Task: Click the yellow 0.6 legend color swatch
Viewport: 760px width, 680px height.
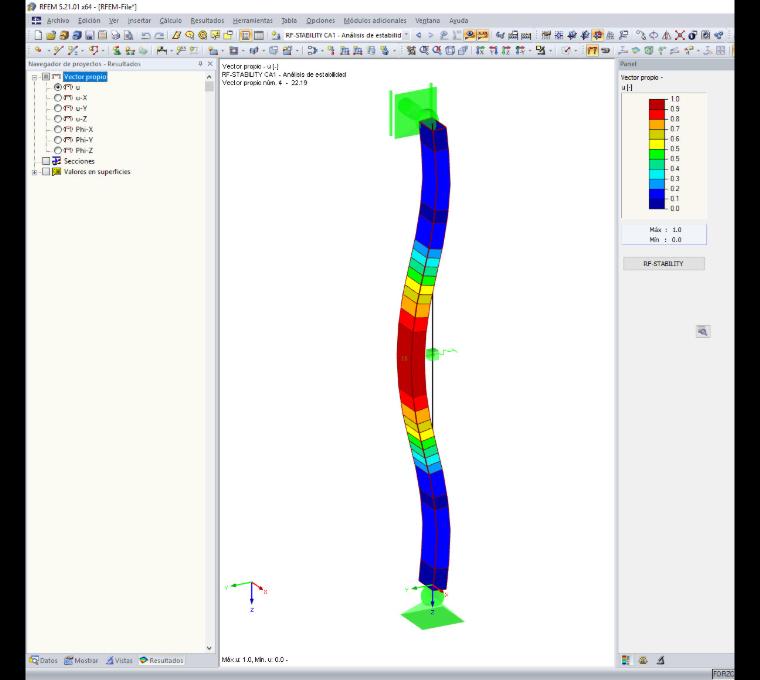Action: point(657,144)
